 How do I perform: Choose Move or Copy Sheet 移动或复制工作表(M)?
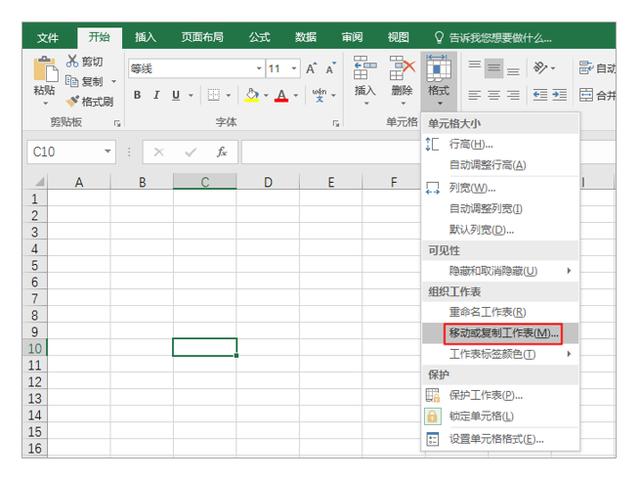500,333
